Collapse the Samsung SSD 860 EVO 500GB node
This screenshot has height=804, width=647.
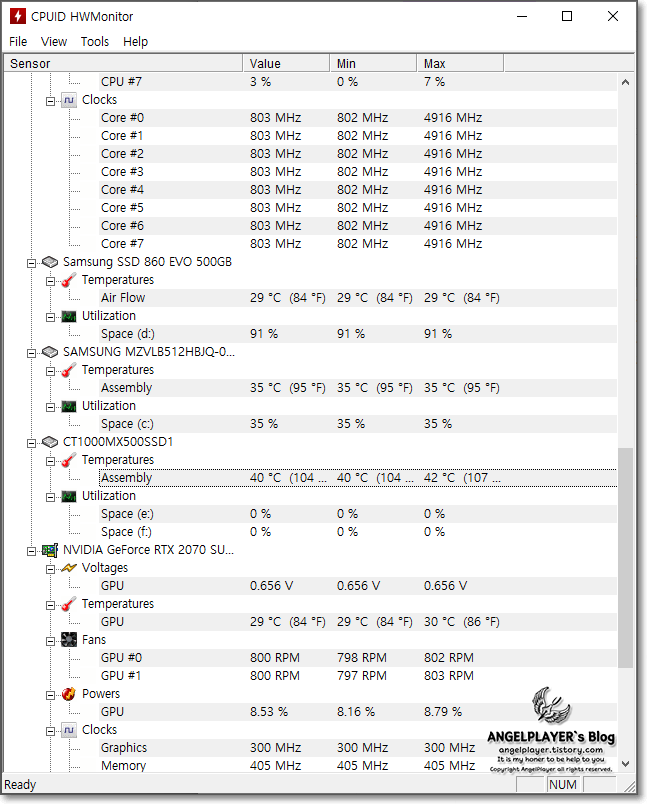click(x=31, y=263)
